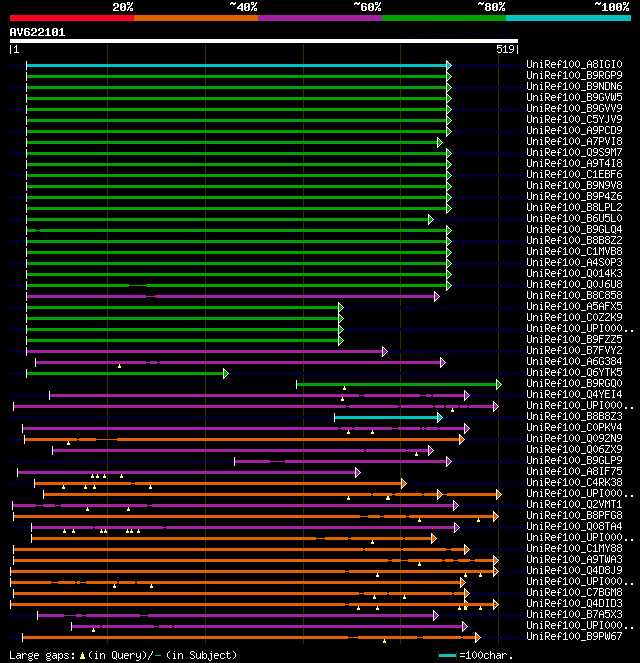Click the UniRef100_B6U5L0 label

coord(574,218)
